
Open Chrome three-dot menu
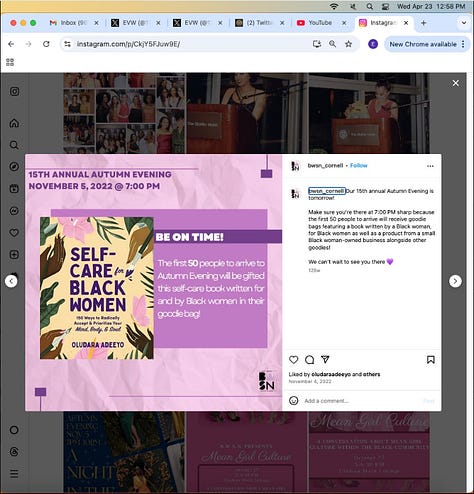click(463, 44)
